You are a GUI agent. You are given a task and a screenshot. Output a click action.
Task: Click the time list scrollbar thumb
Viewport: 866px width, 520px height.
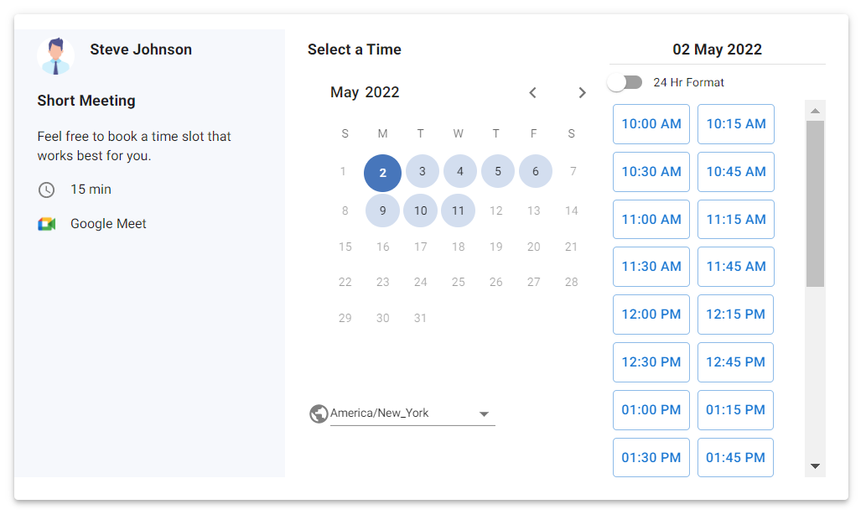(x=815, y=204)
